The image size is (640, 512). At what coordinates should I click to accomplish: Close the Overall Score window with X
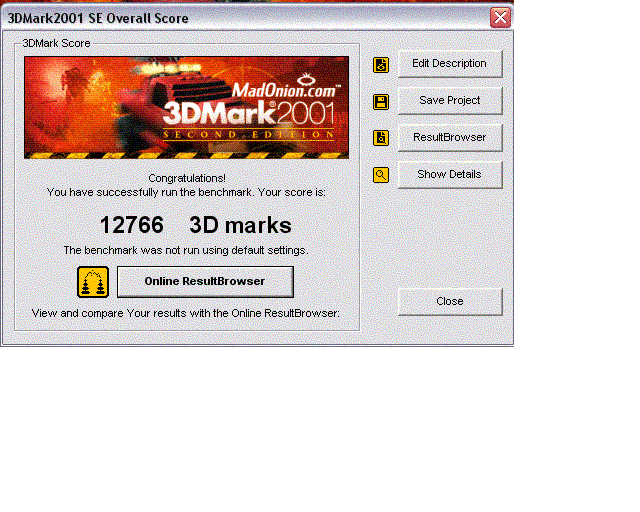500,18
